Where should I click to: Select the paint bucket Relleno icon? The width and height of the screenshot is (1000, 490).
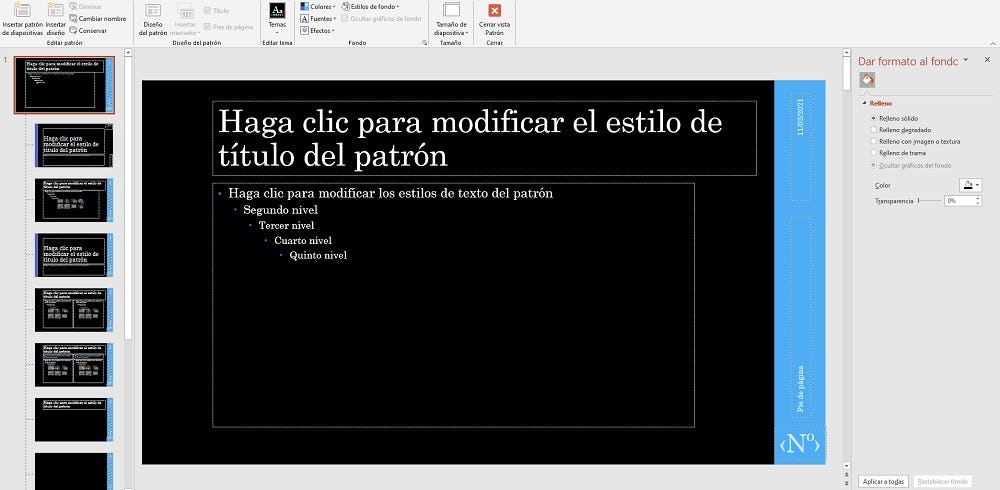(x=868, y=81)
